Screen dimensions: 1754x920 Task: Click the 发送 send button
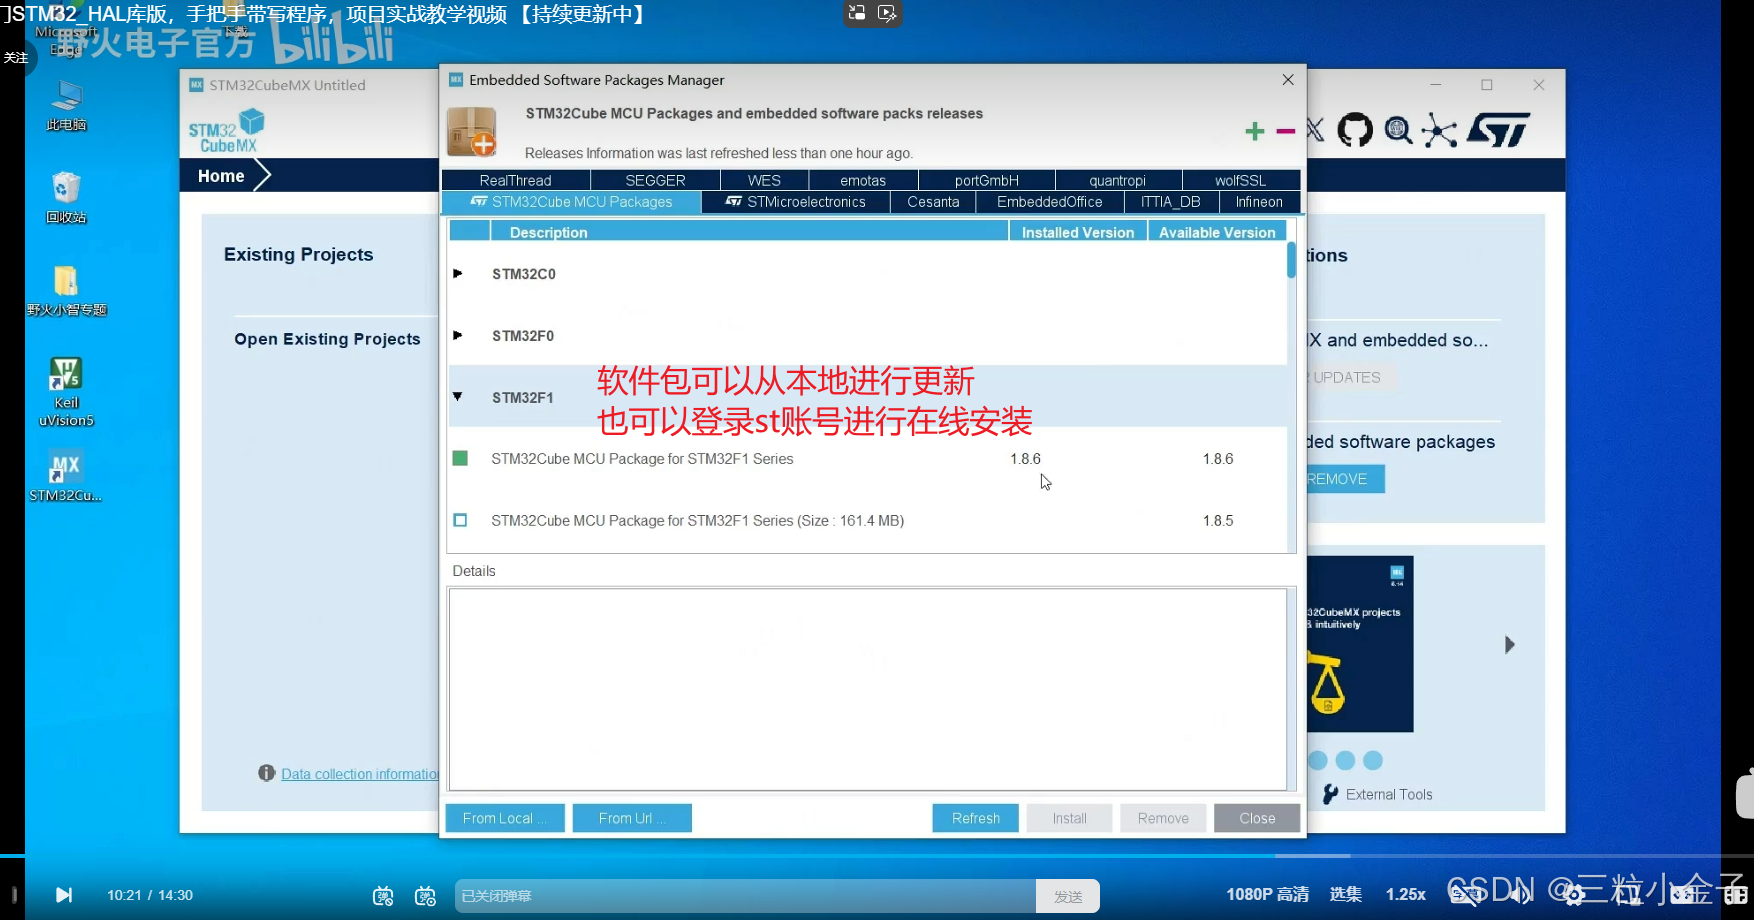click(x=1068, y=896)
